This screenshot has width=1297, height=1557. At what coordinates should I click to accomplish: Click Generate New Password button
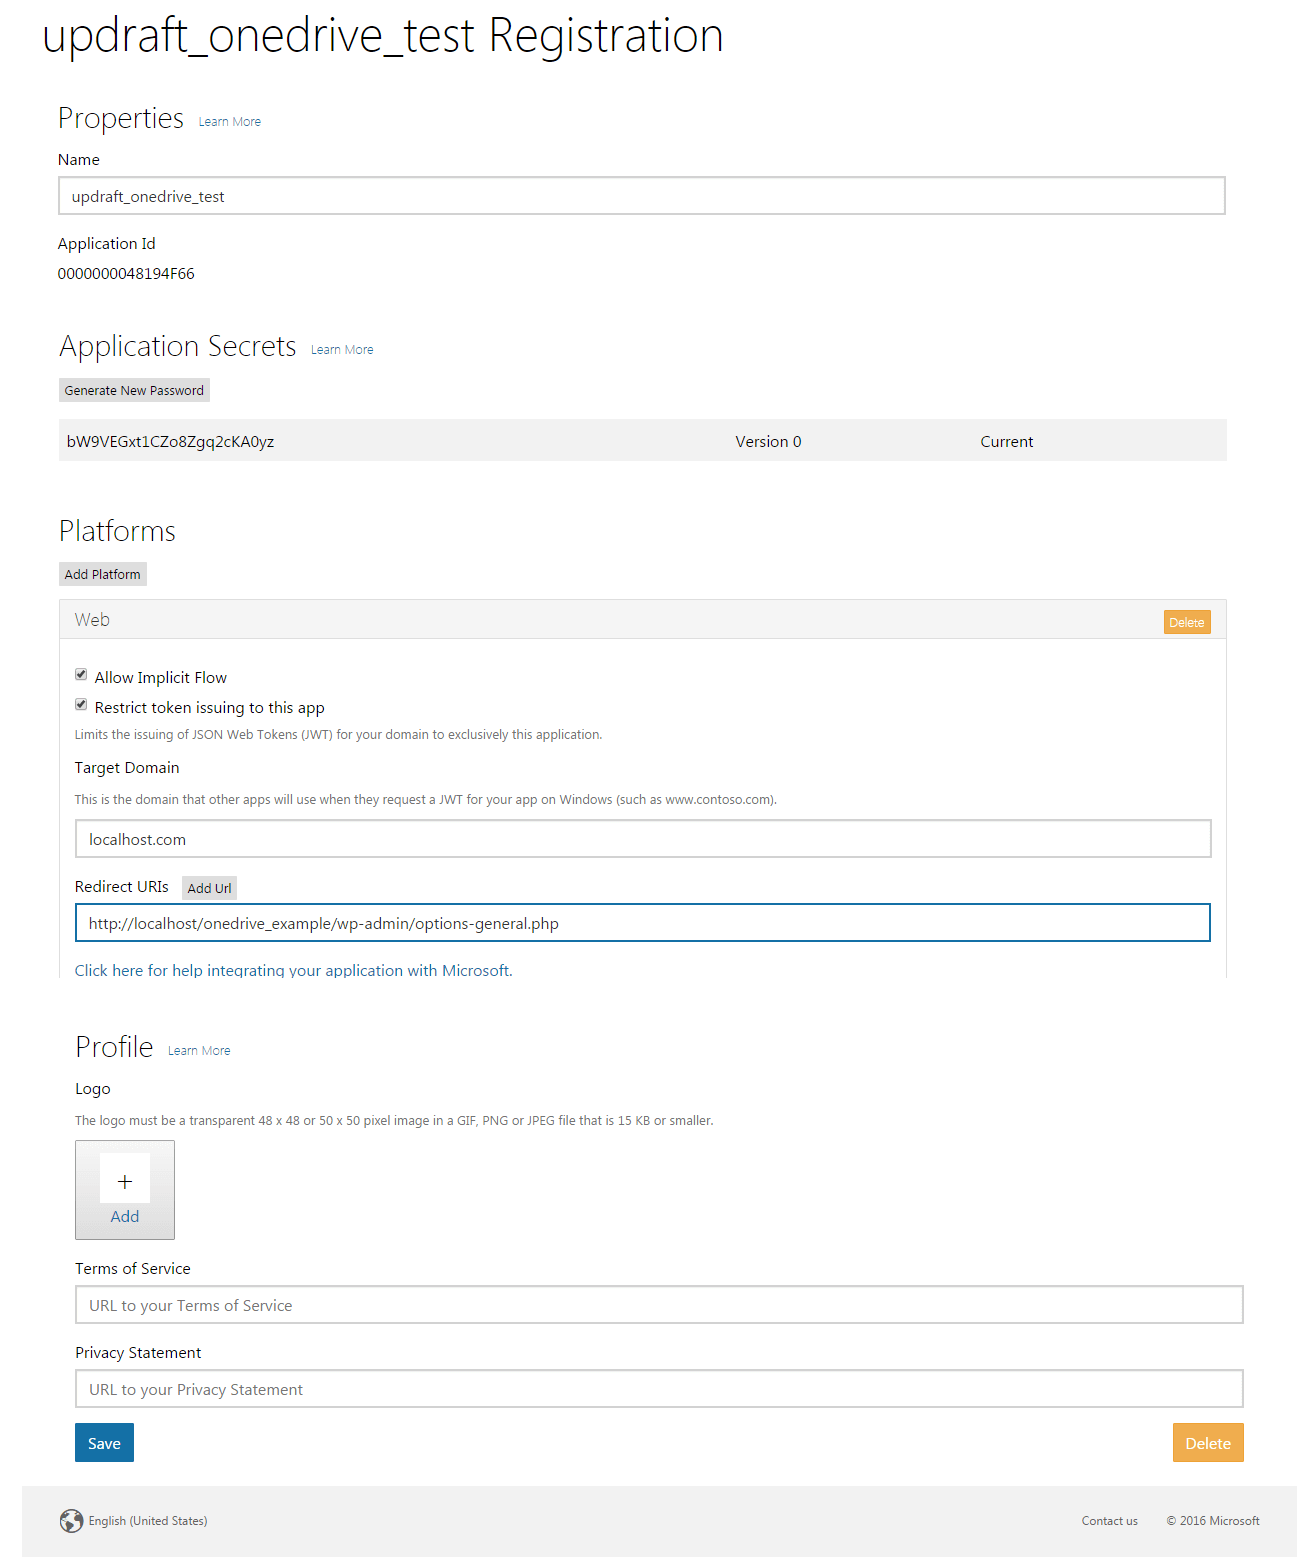click(x=134, y=390)
